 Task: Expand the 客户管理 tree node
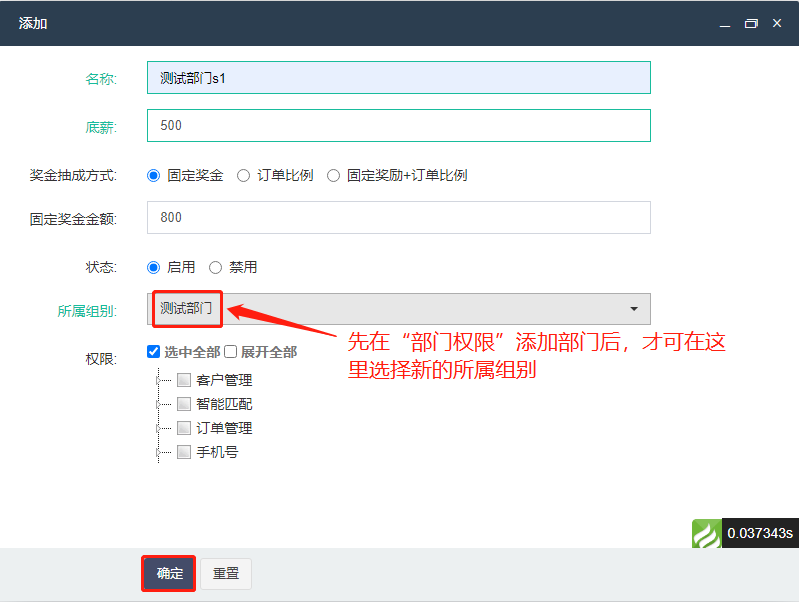(158, 380)
